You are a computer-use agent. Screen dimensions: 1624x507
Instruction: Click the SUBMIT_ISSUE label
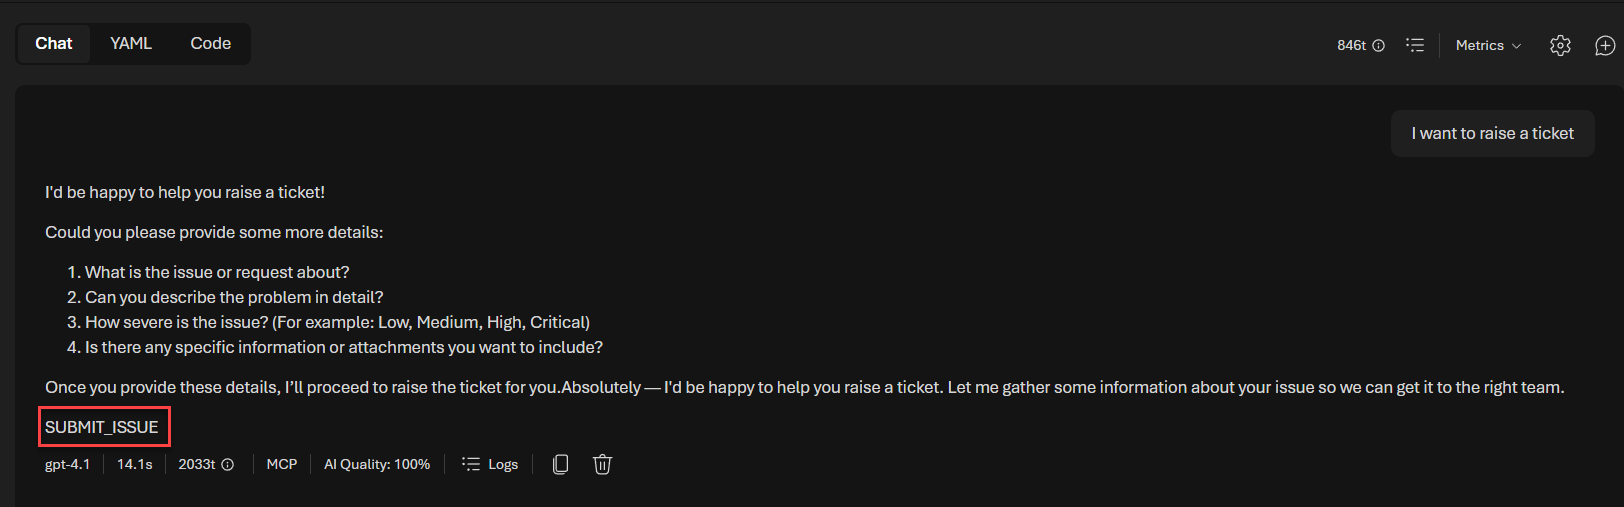coord(102,427)
